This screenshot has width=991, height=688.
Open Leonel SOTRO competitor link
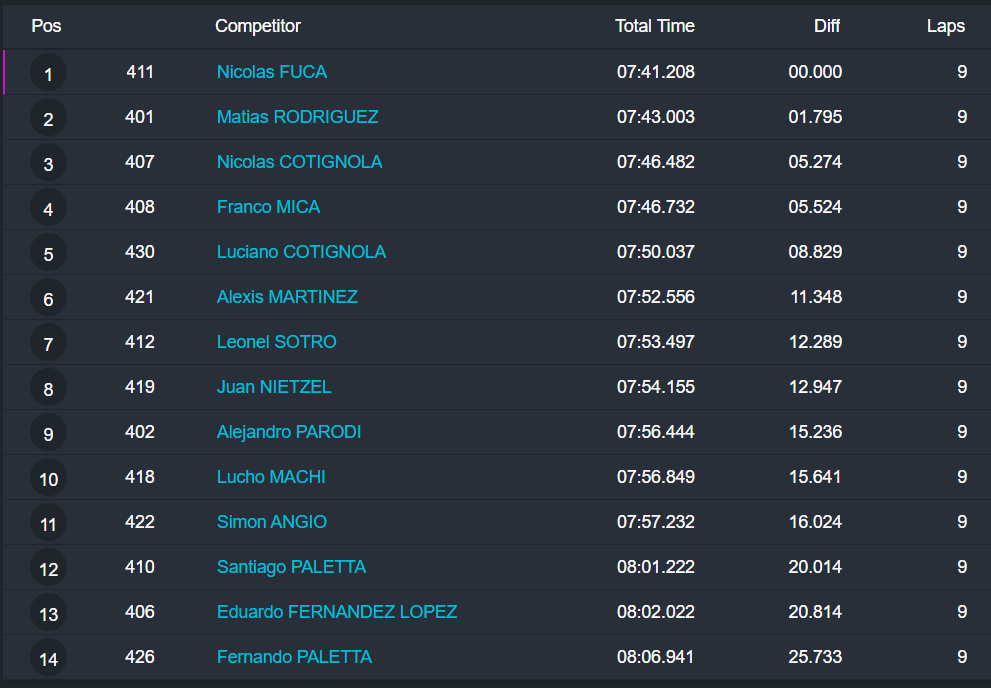click(x=276, y=342)
